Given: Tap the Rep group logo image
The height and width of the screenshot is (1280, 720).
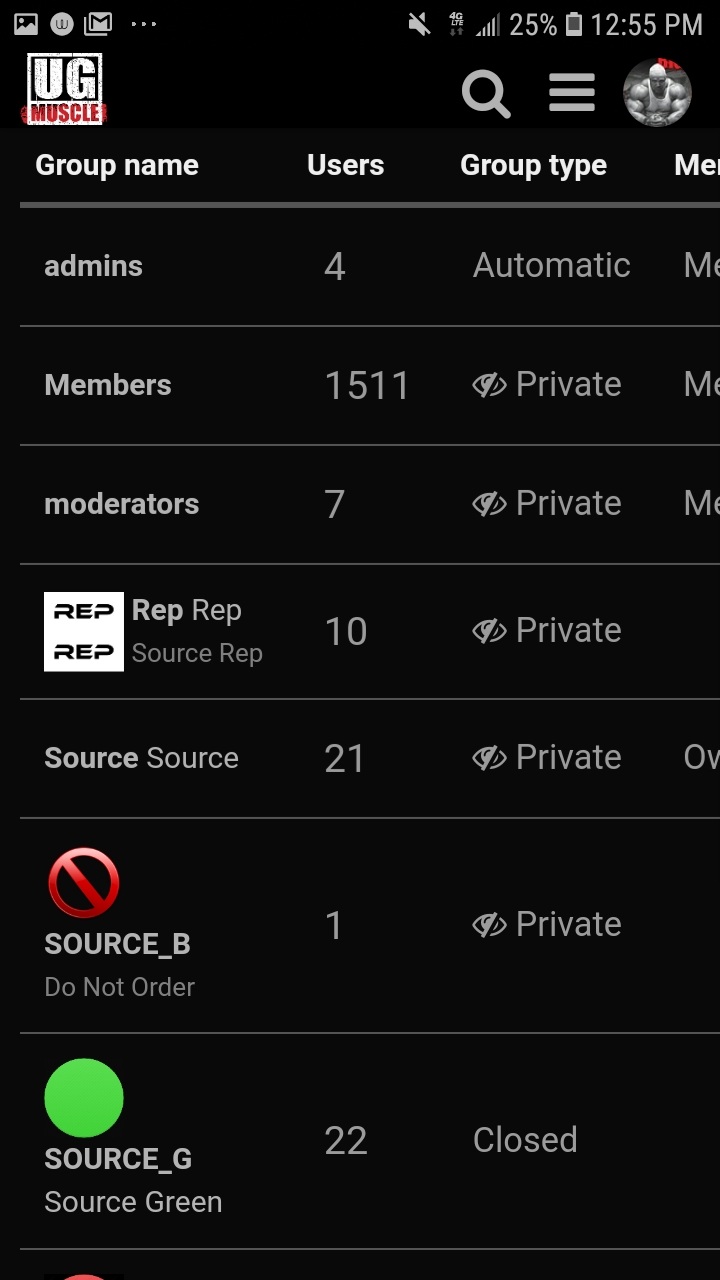Looking at the screenshot, I should [84, 632].
